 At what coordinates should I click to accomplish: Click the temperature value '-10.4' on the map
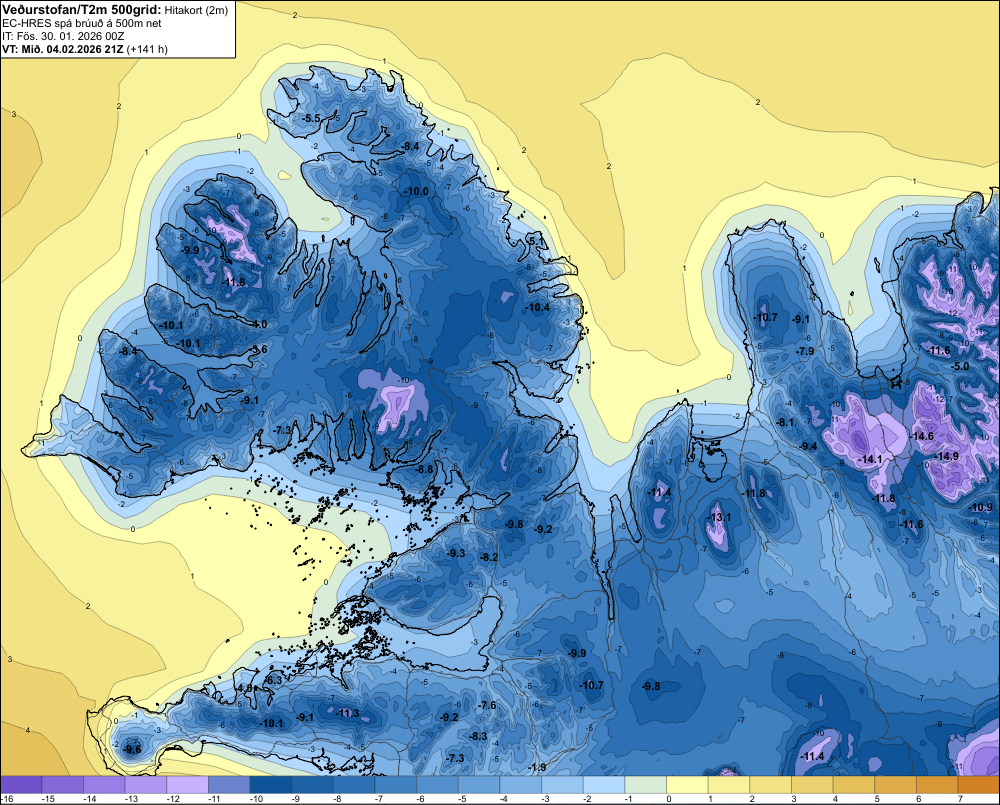(x=538, y=307)
